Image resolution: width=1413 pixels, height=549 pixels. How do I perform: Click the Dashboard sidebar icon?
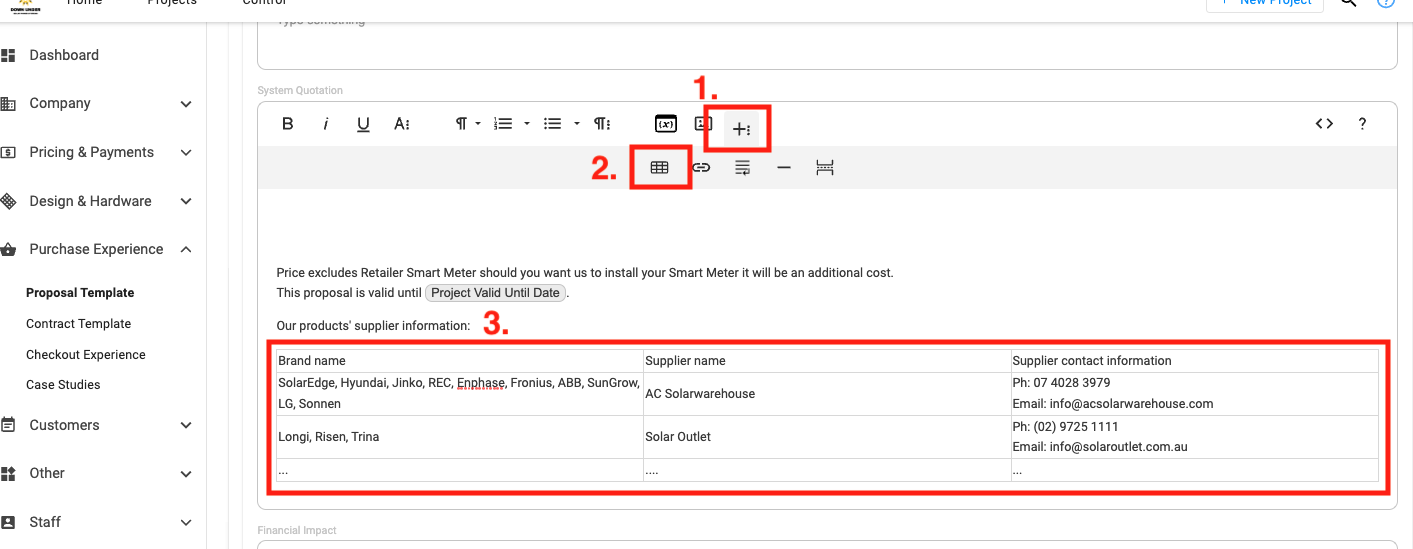pyautogui.click(x=8, y=55)
